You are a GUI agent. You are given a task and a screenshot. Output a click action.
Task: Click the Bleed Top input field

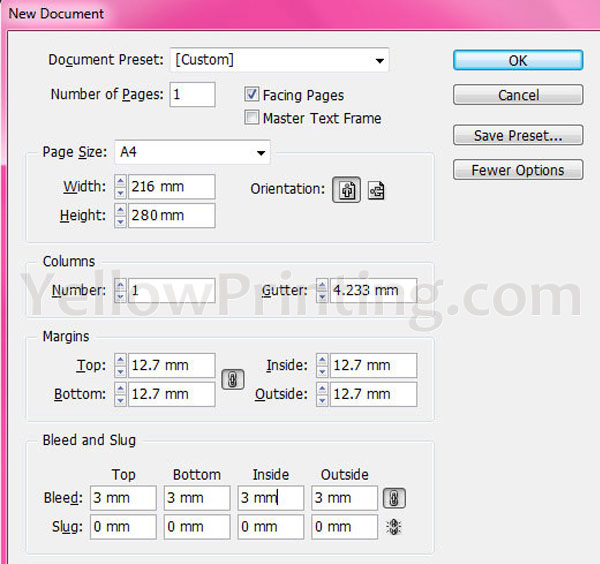(123, 498)
